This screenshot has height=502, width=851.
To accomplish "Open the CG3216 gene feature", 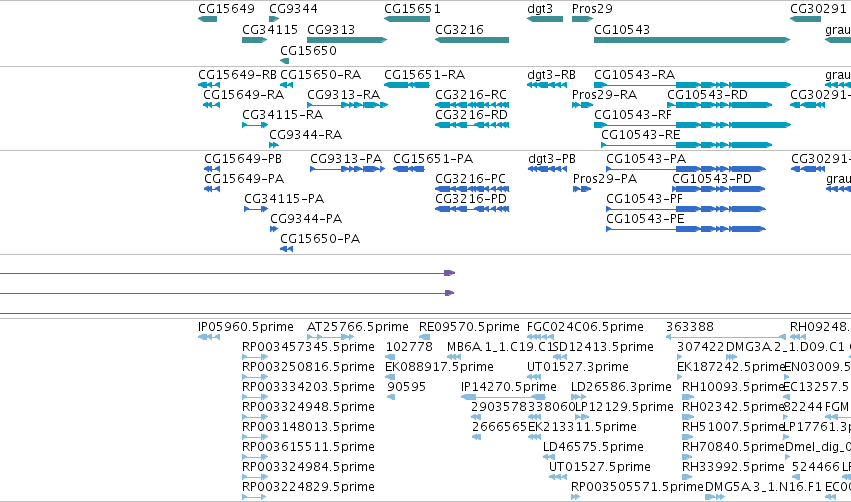I will pos(472,40).
